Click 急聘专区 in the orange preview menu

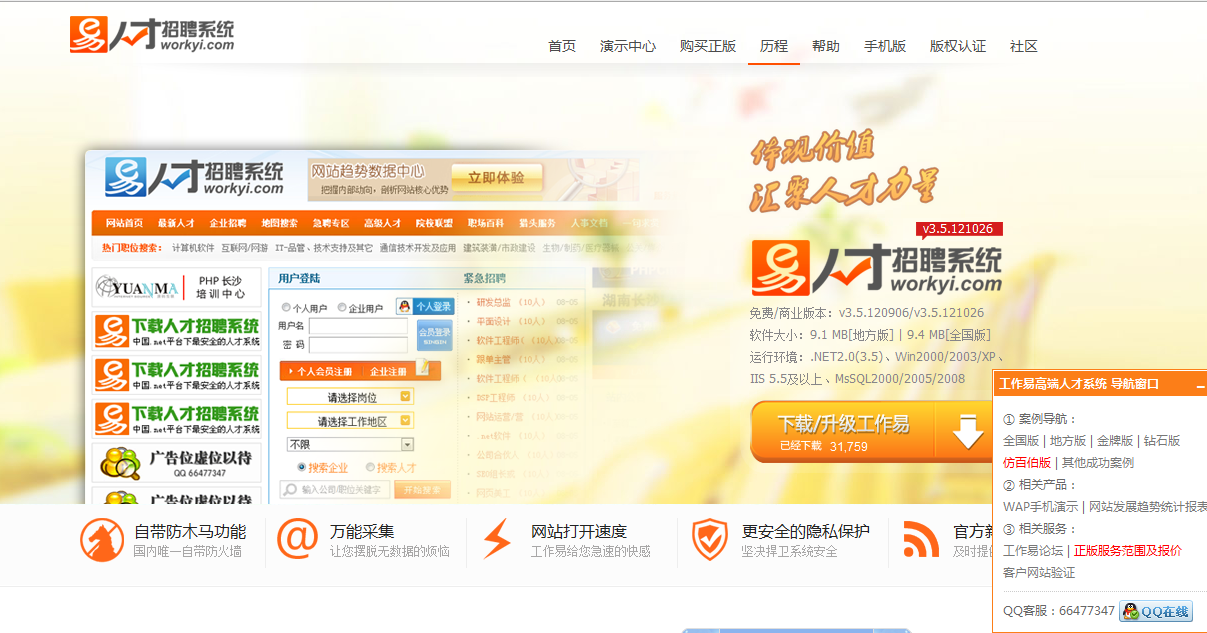tap(331, 222)
